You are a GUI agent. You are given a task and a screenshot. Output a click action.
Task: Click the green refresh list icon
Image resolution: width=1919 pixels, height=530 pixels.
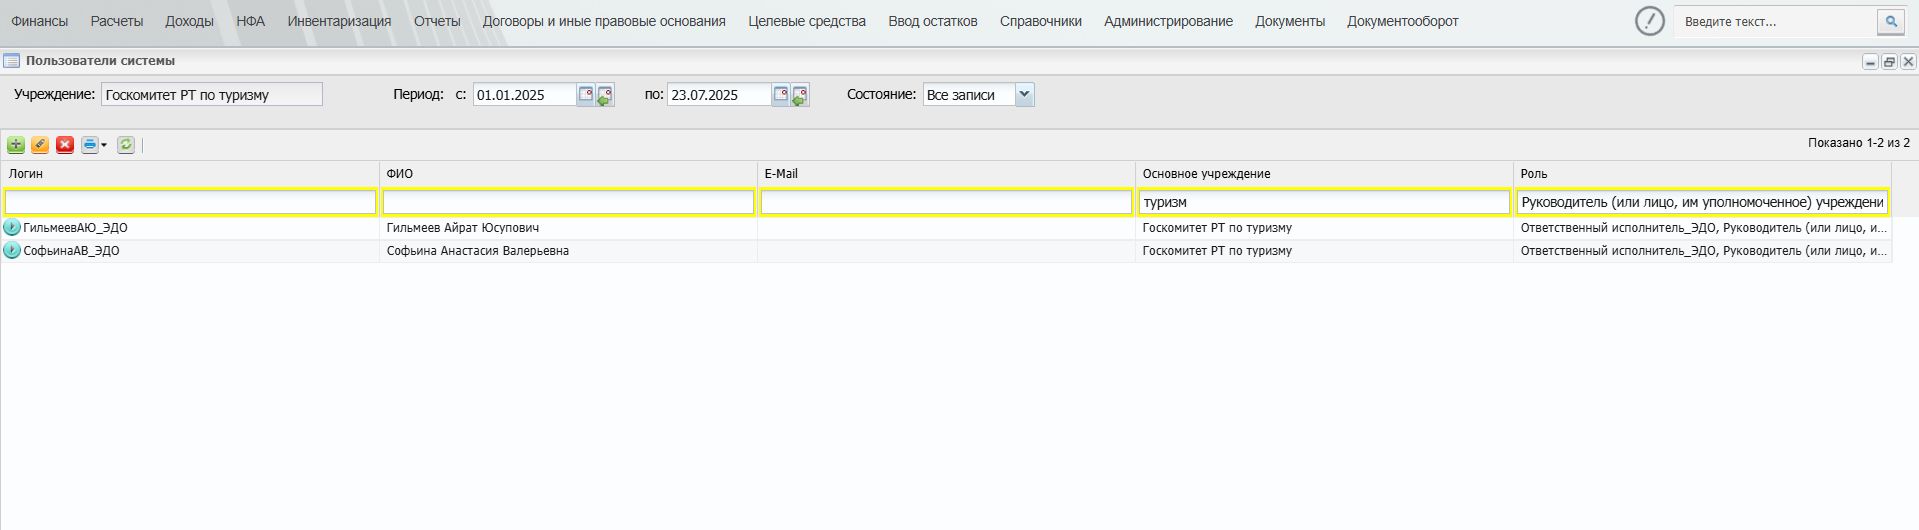[x=126, y=145]
